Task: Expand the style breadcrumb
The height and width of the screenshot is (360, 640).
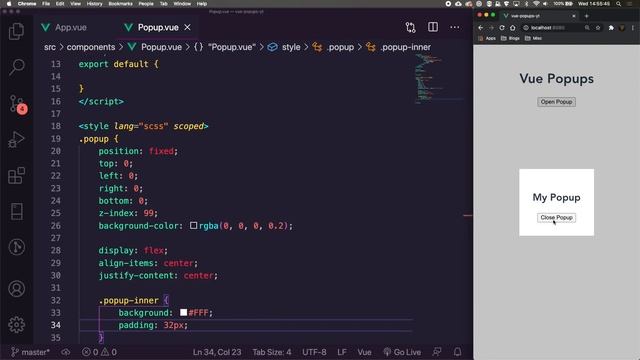Action: coord(284,47)
